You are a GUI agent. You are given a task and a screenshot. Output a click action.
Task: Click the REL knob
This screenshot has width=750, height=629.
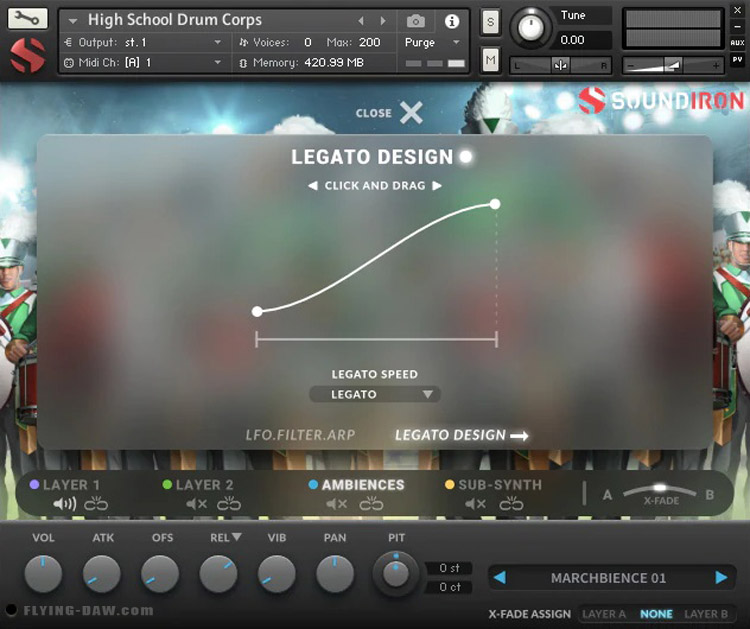click(x=219, y=573)
